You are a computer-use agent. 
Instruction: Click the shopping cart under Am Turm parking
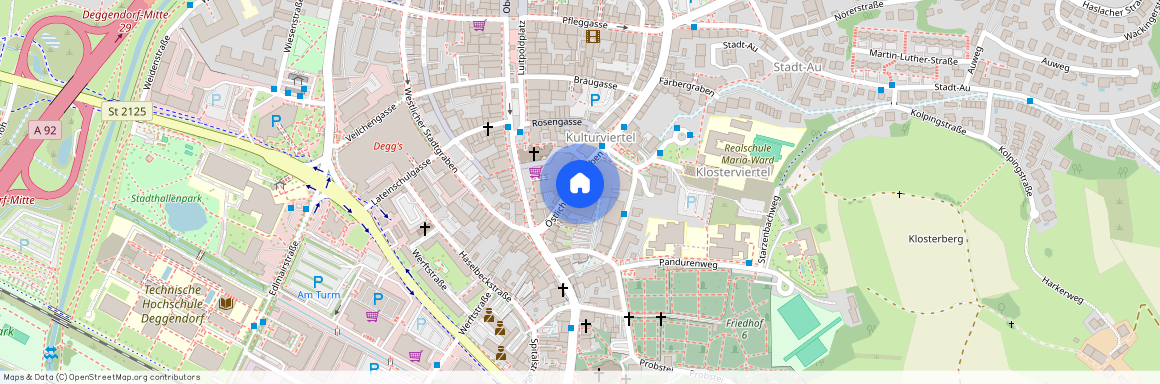372,316
